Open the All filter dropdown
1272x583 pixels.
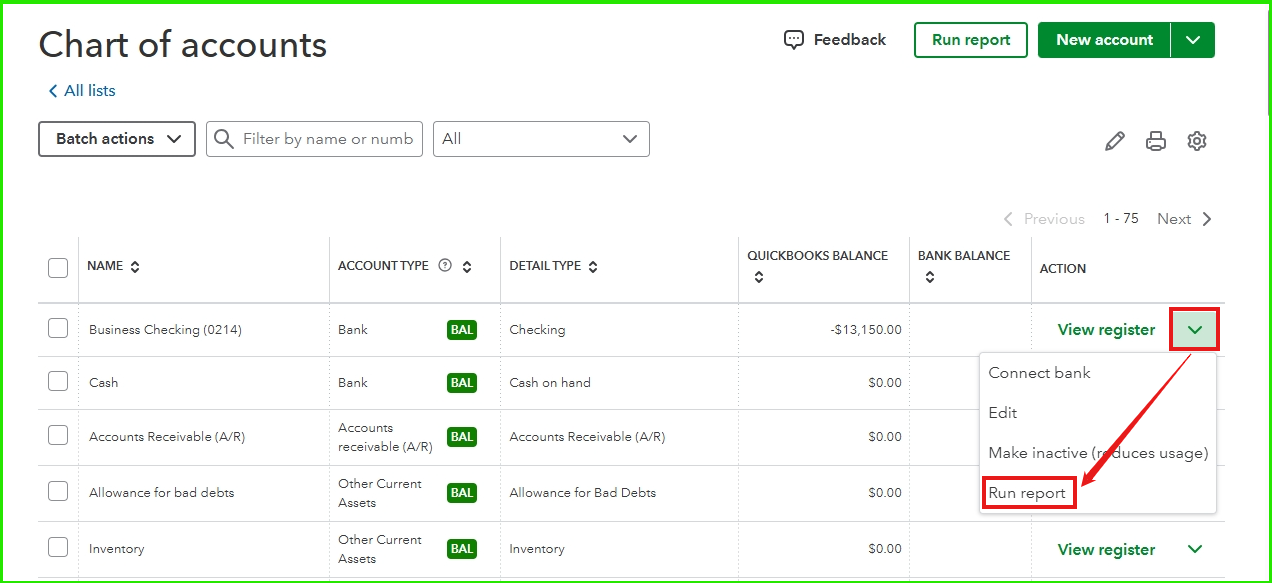point(541,139)
